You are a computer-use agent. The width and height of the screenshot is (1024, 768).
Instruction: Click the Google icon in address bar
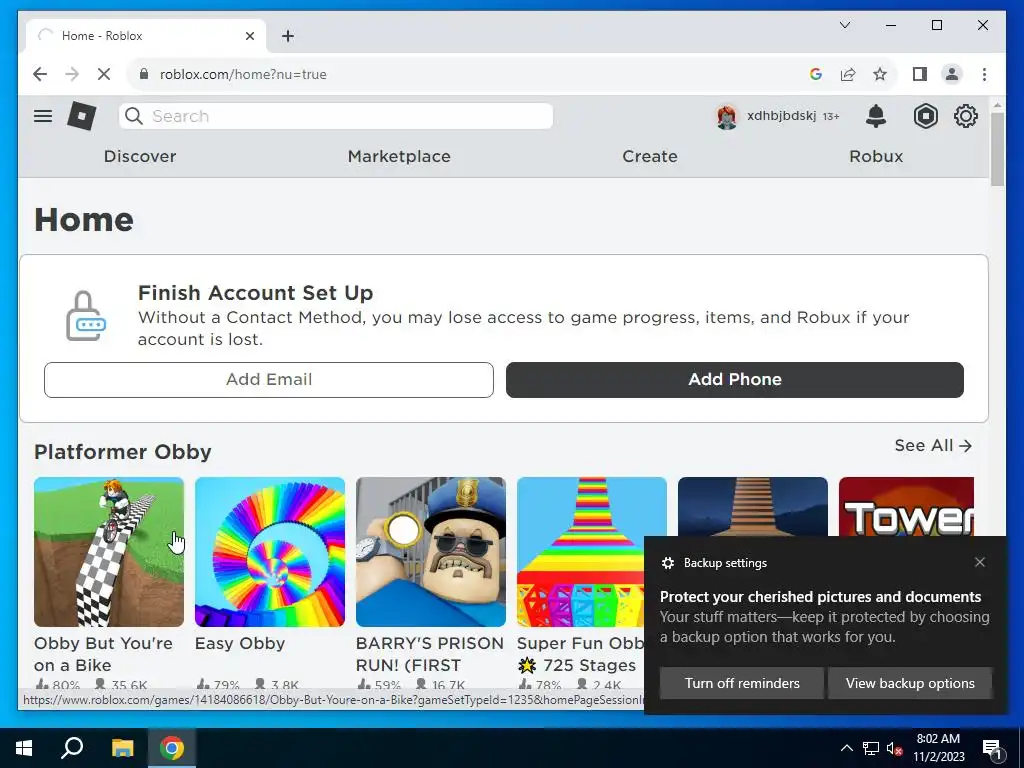[815, 74]
